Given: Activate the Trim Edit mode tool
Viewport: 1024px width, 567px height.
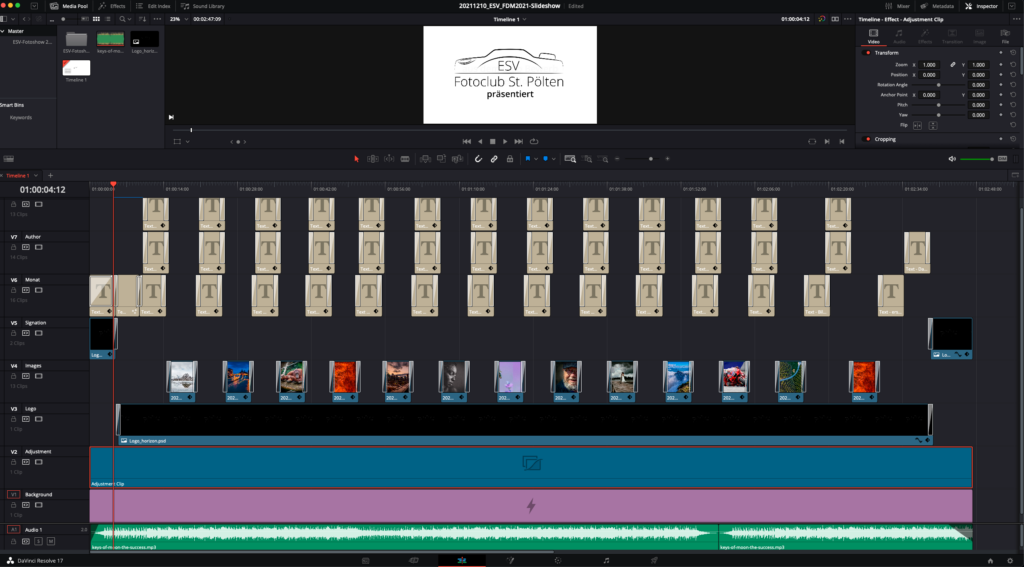Looking at the screenshot, I should 373,159.
